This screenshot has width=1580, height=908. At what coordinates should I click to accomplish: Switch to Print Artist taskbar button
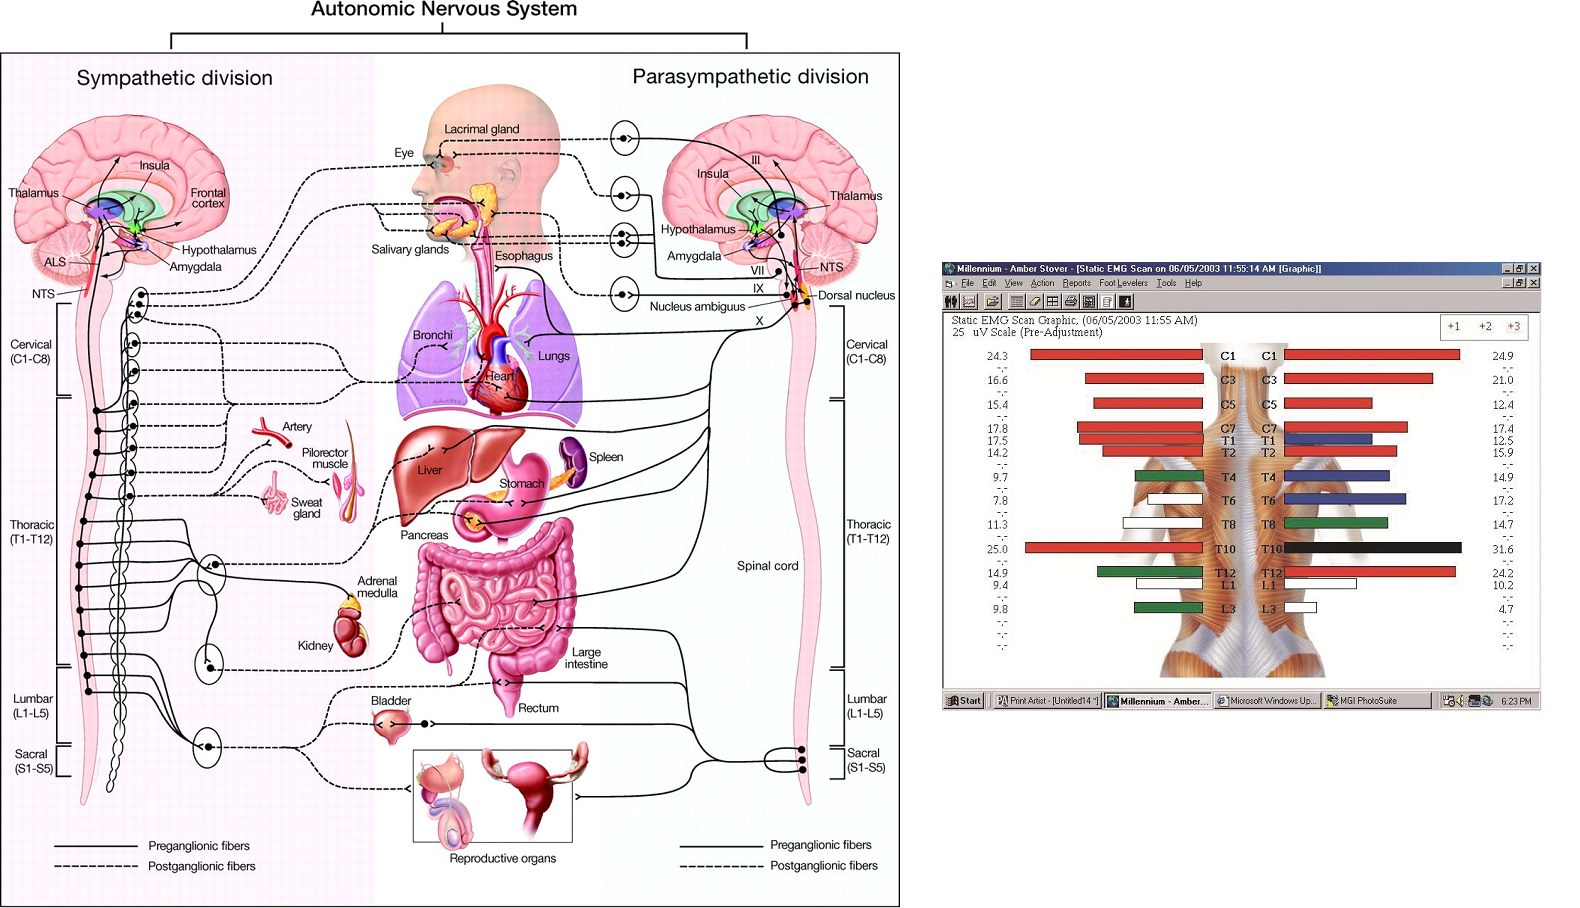point(1047,701)
